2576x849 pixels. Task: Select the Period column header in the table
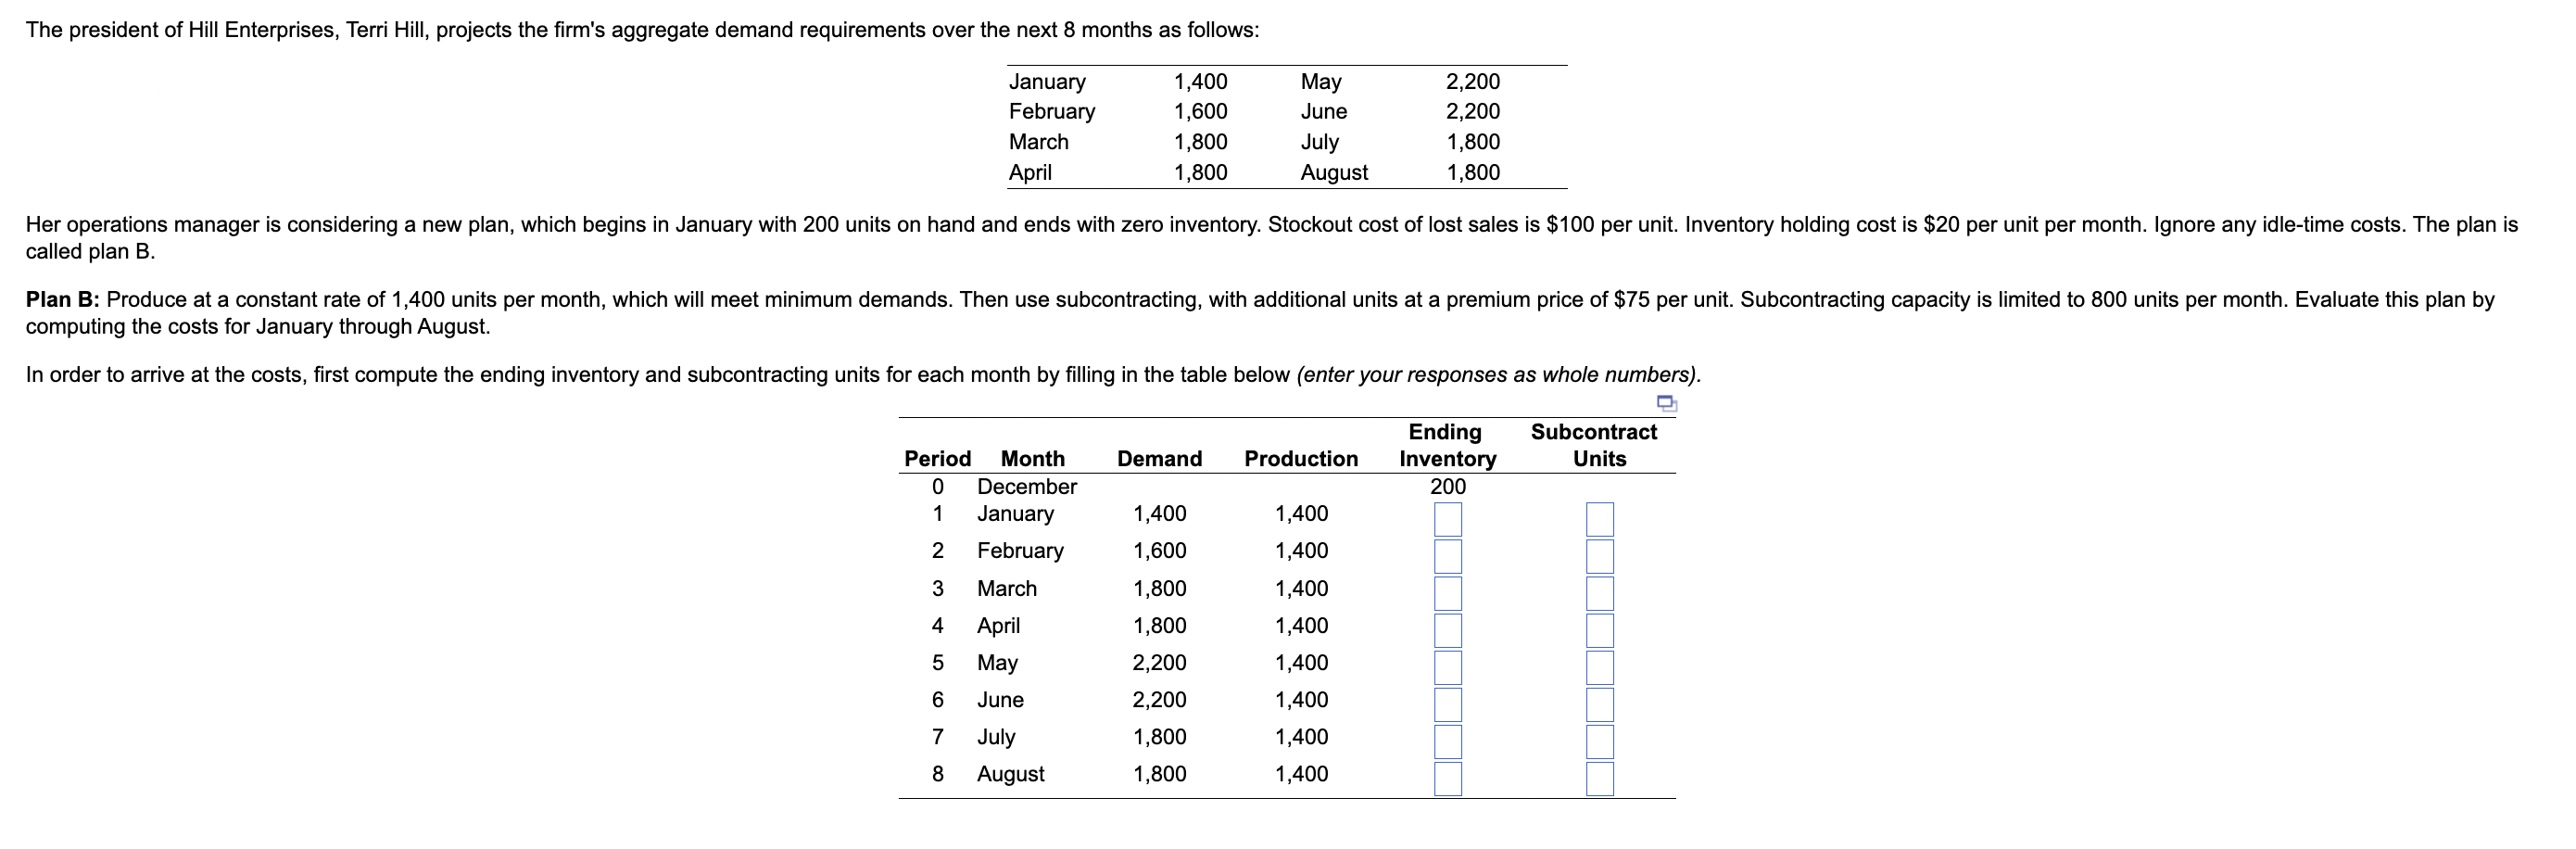click(x=938, y=459)
